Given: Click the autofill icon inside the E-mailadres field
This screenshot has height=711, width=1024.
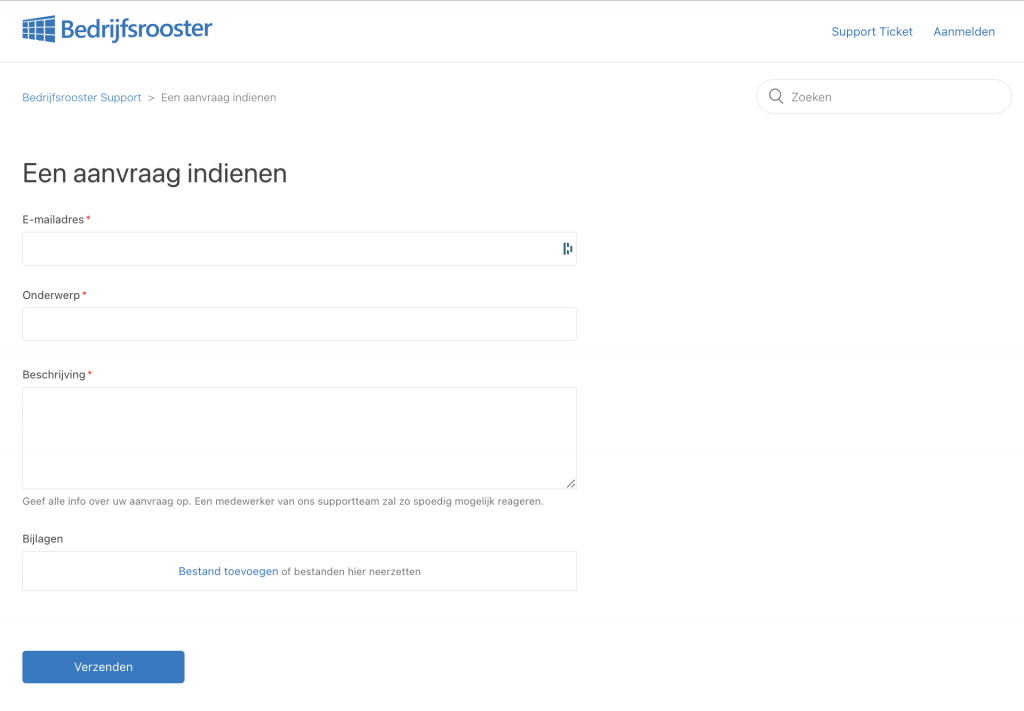Looking at the screenshot, I should click(567, 248).
